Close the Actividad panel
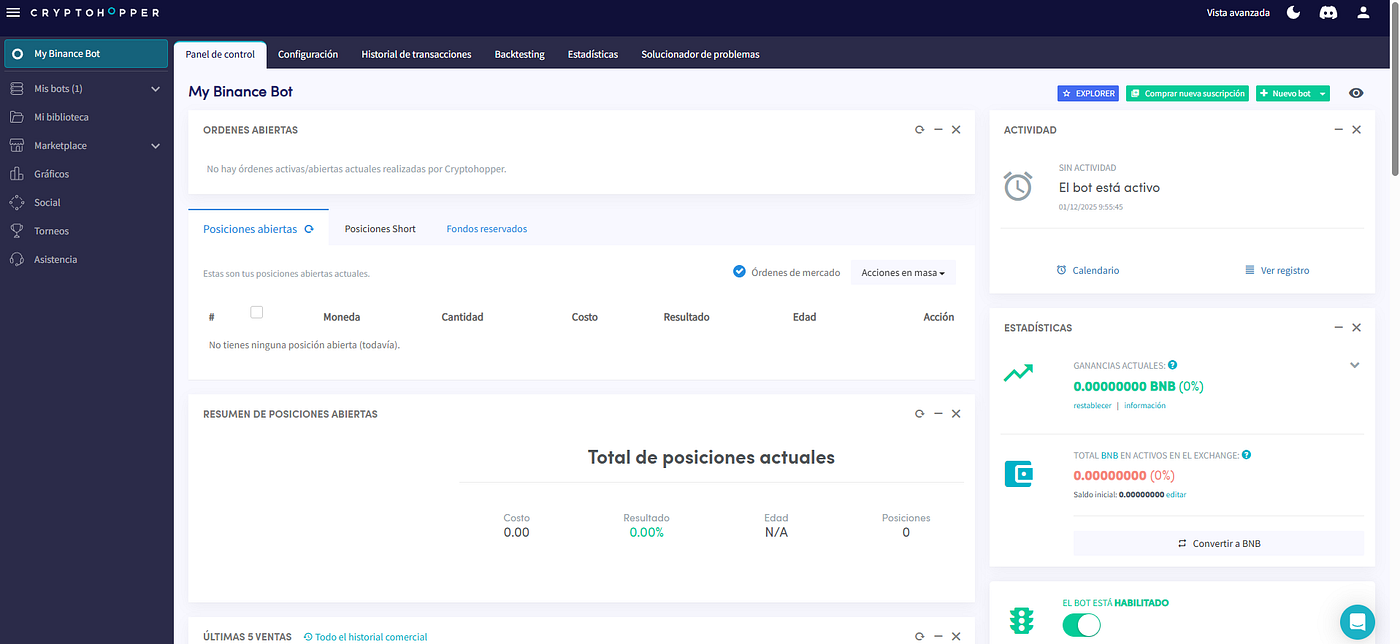Image resolution: width=1400 pixels, height=644 pixels. tap(1356, 130)
